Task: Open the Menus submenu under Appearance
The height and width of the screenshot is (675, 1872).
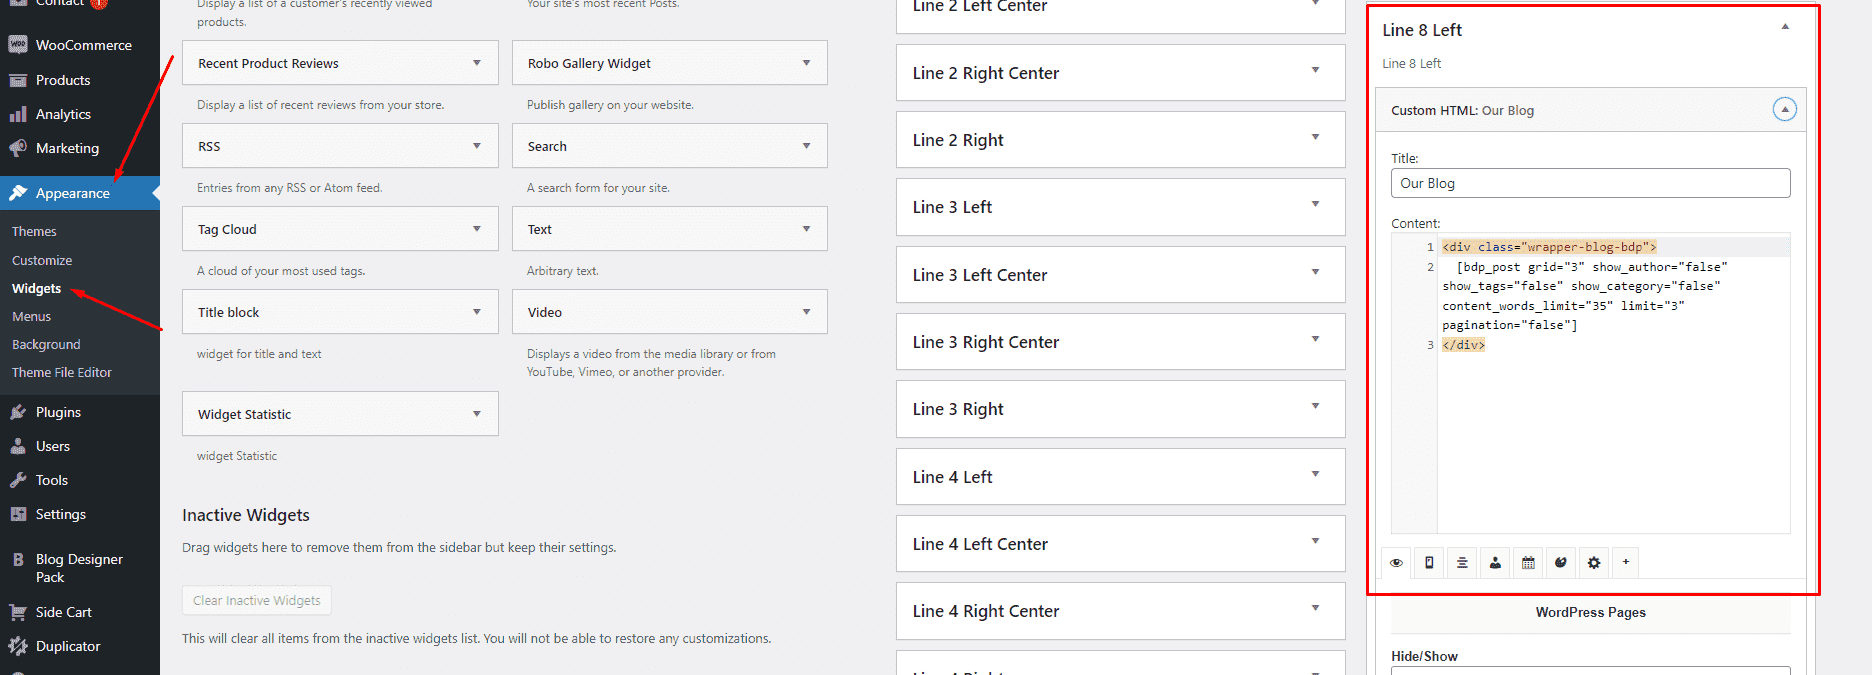Action: (31, 316)
